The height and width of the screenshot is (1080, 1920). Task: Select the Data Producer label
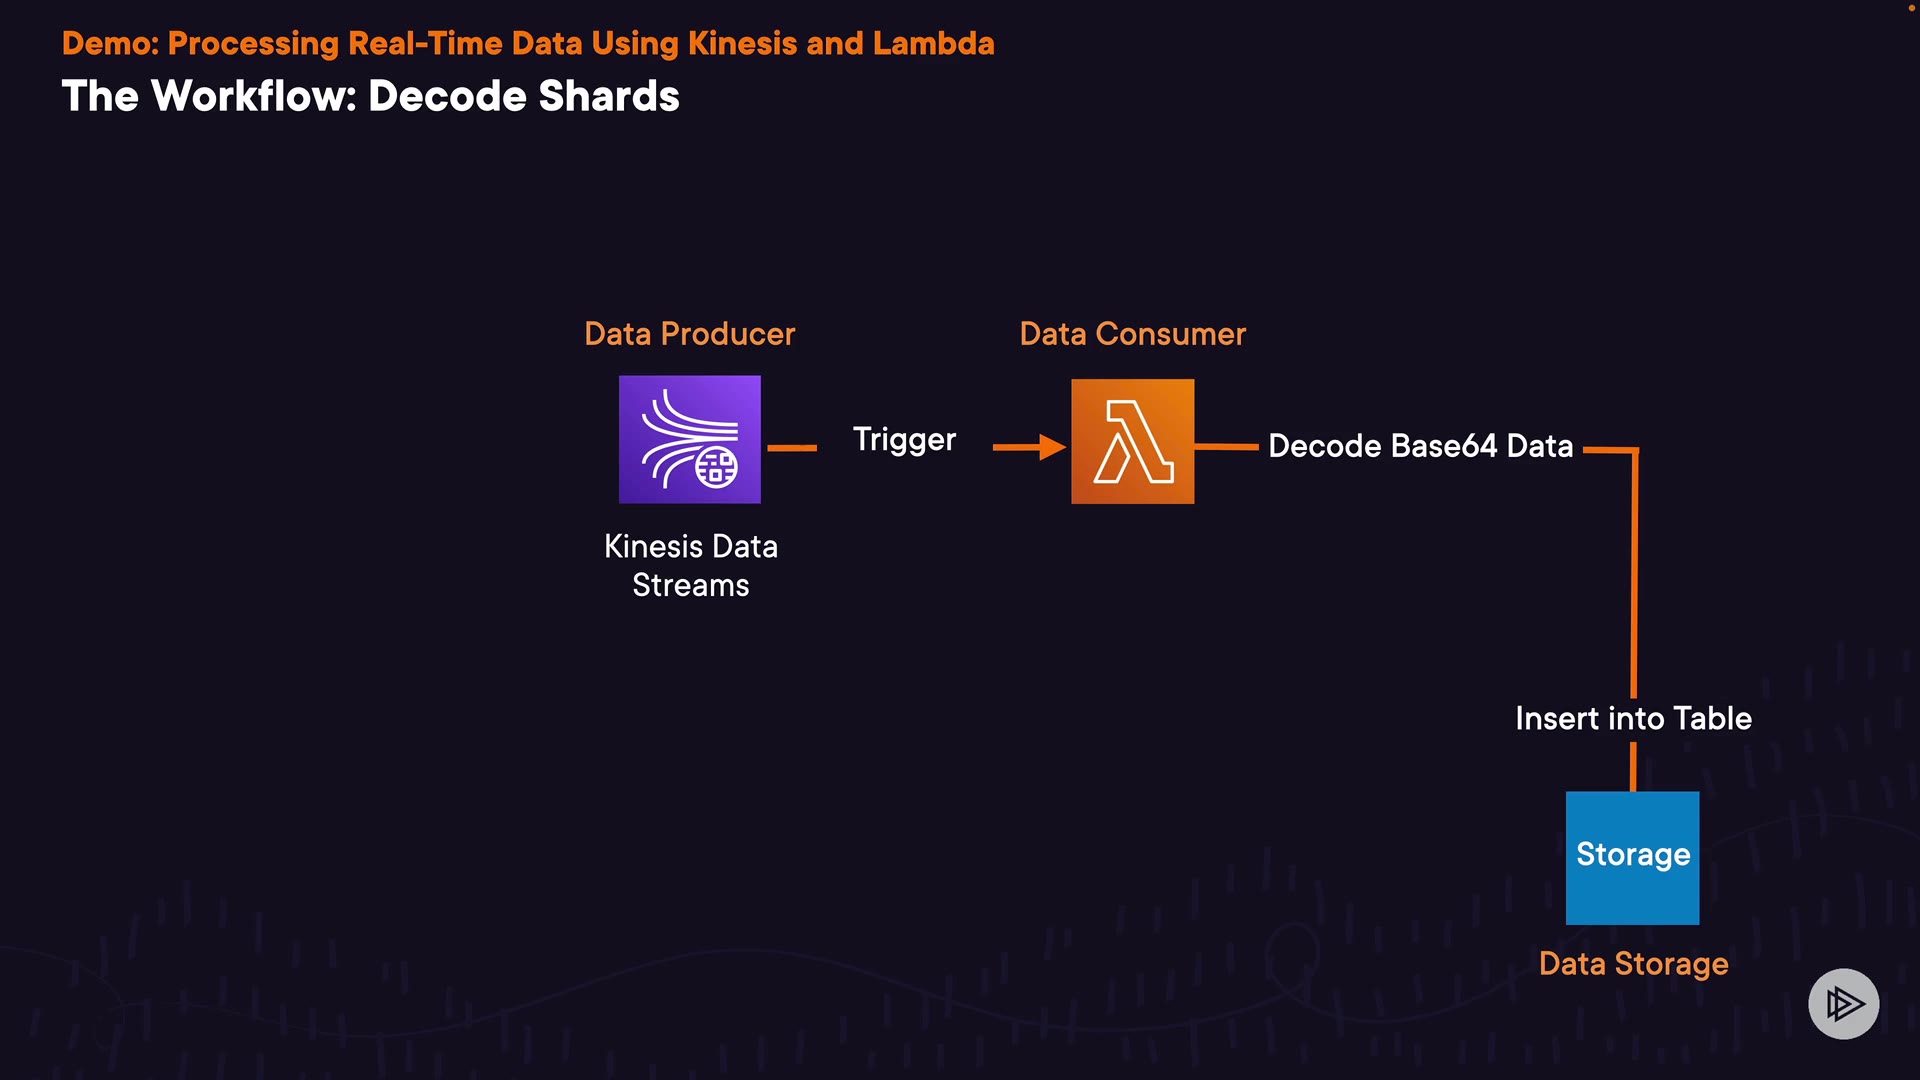689,334
